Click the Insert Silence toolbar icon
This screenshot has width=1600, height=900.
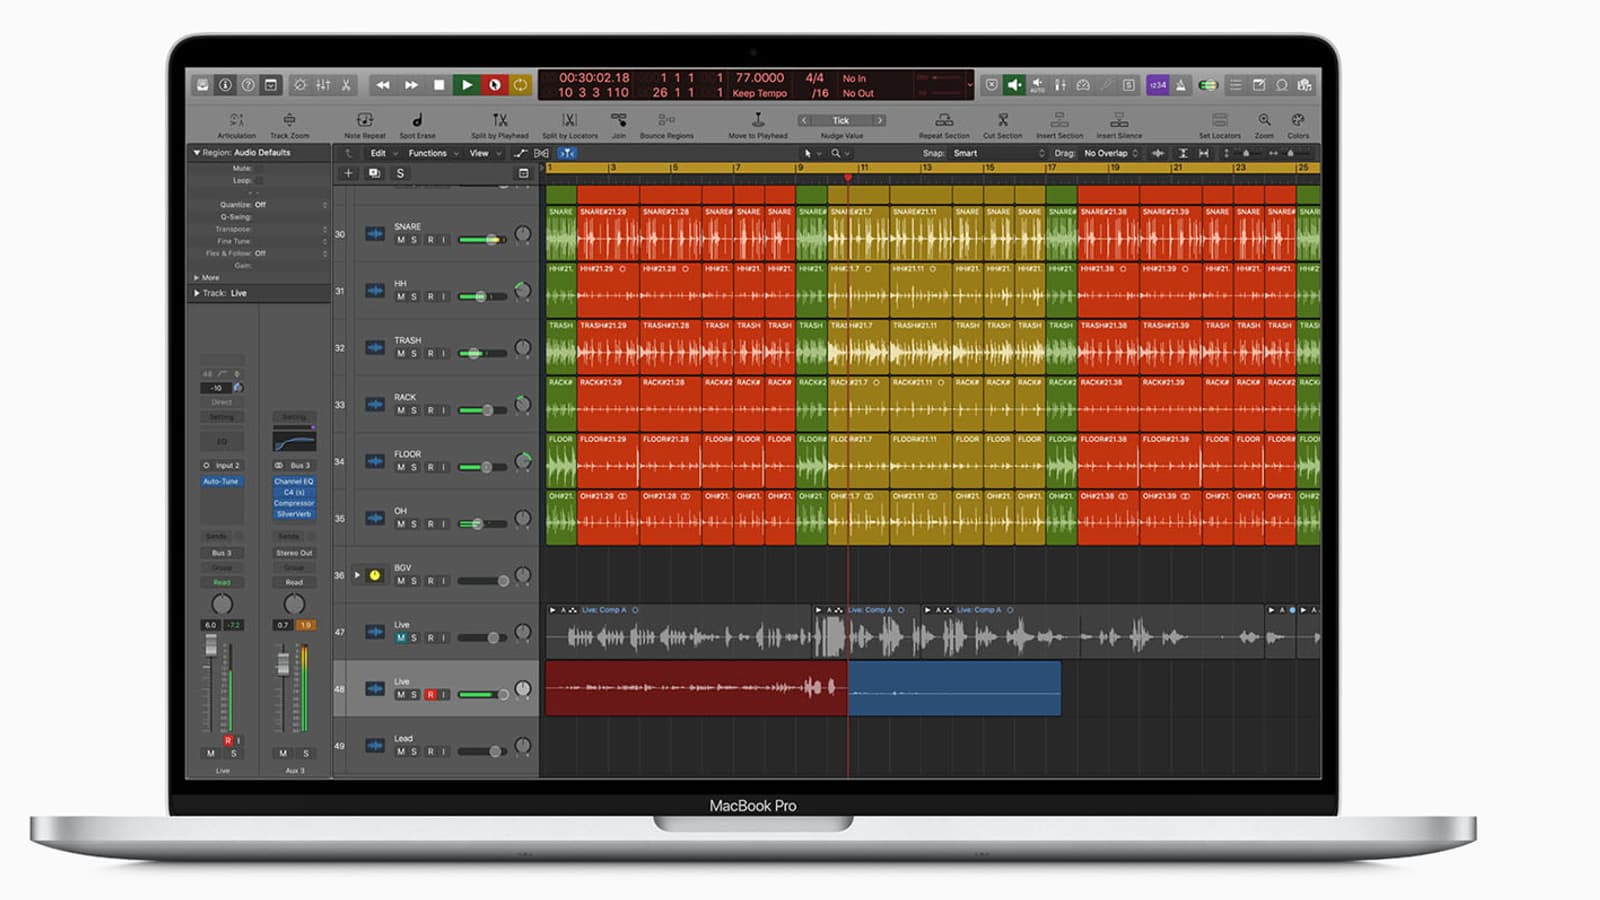pyautogui.click(x=1119, y=120)
